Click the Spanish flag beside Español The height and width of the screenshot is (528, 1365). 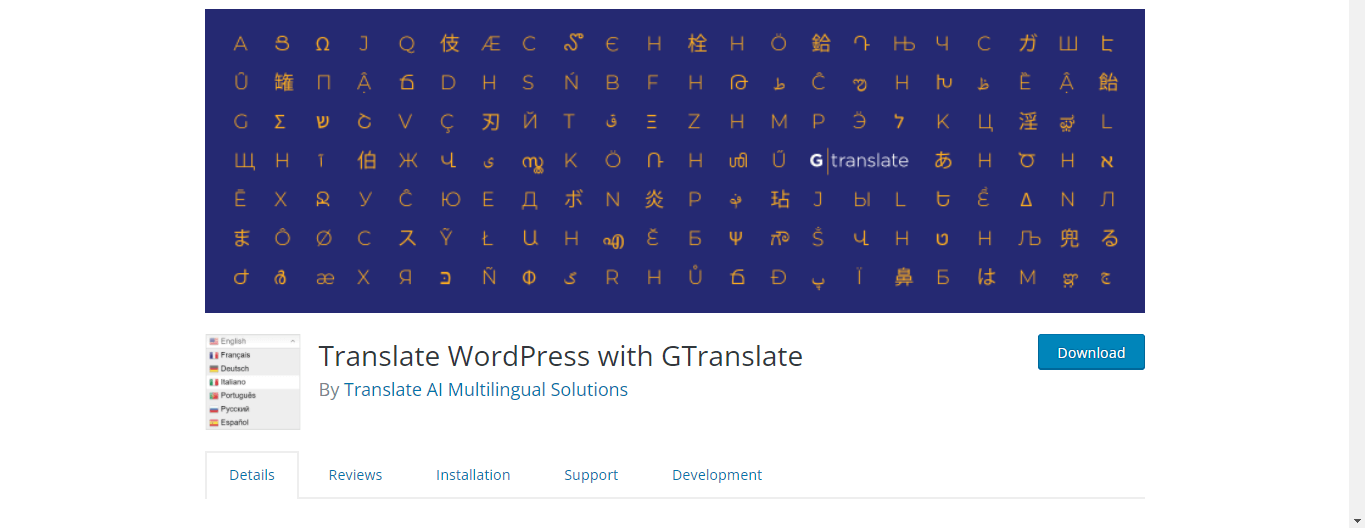coord(213,423)
